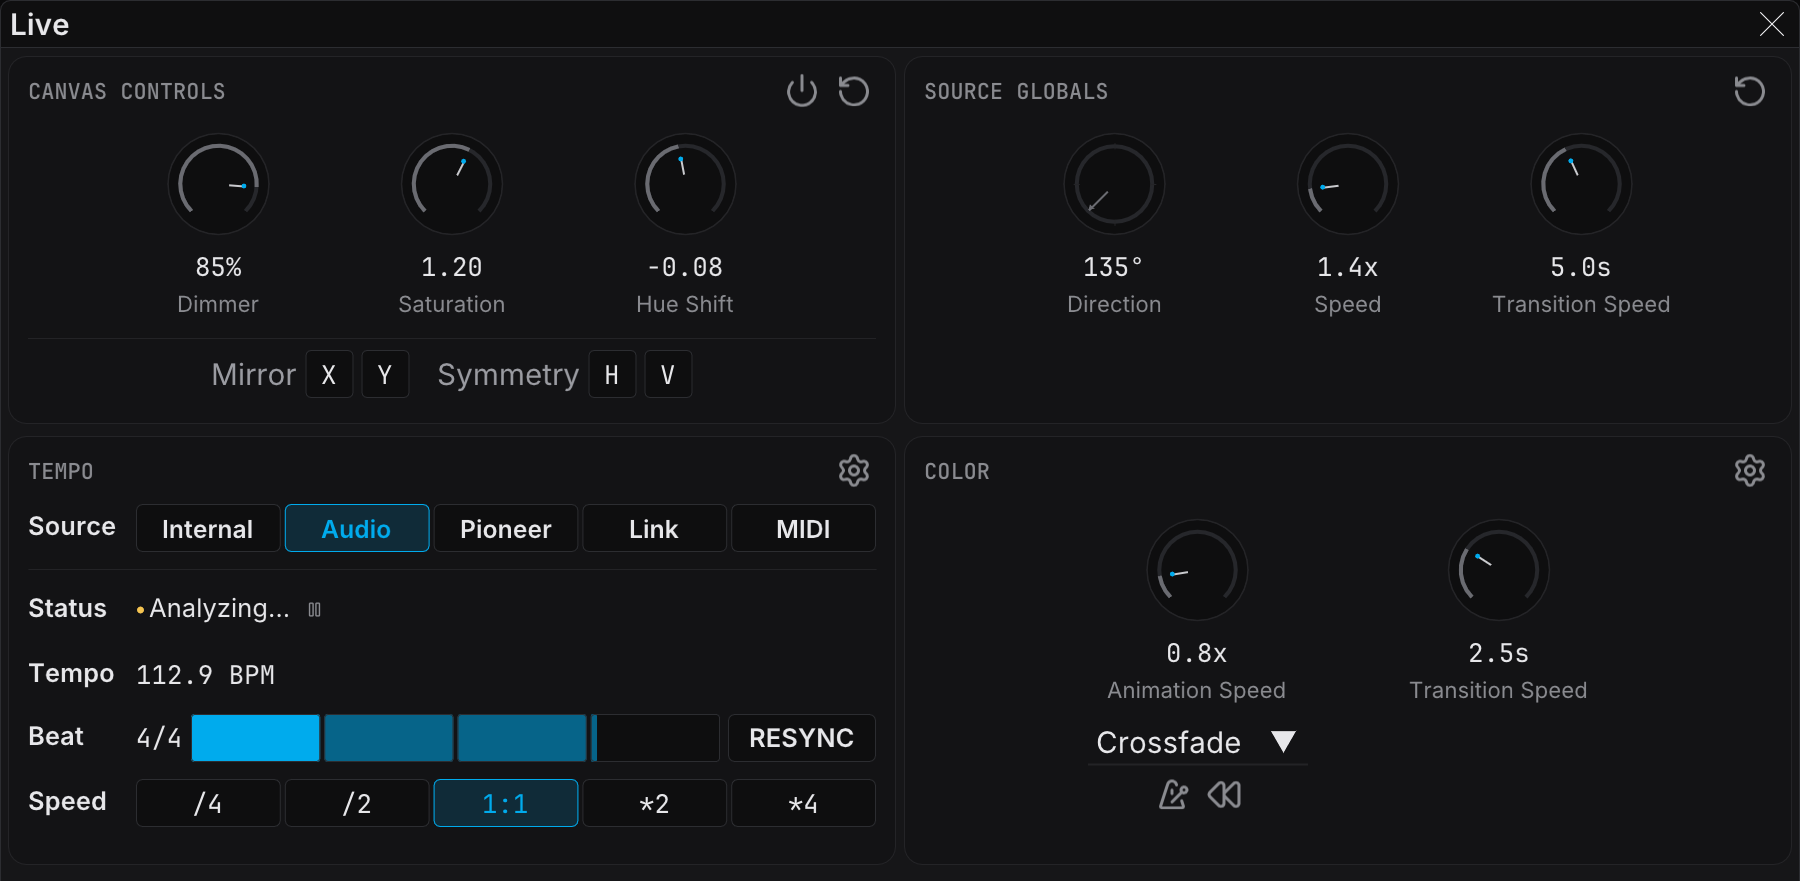The image size is (1800, 881).
Task: Select Audio tempo source
Action: (x=357, y=528)
